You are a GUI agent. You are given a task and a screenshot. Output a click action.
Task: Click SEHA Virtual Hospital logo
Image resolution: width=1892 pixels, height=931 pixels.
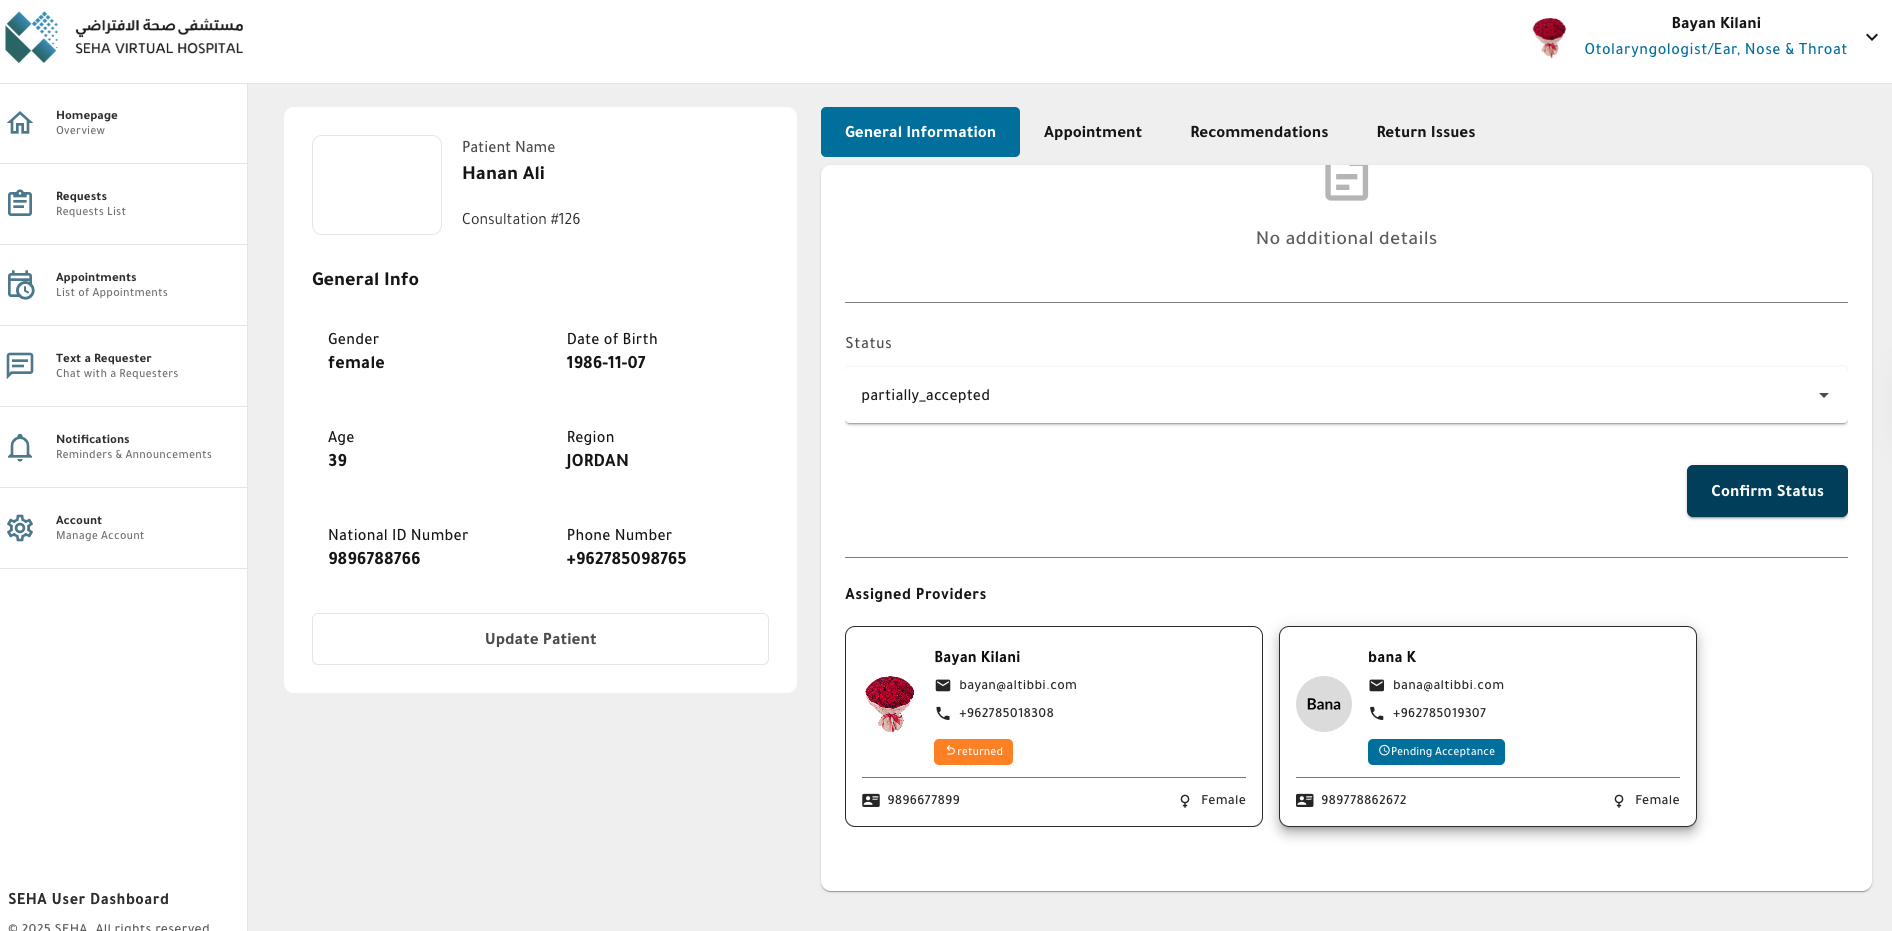[x=32, y=37]
